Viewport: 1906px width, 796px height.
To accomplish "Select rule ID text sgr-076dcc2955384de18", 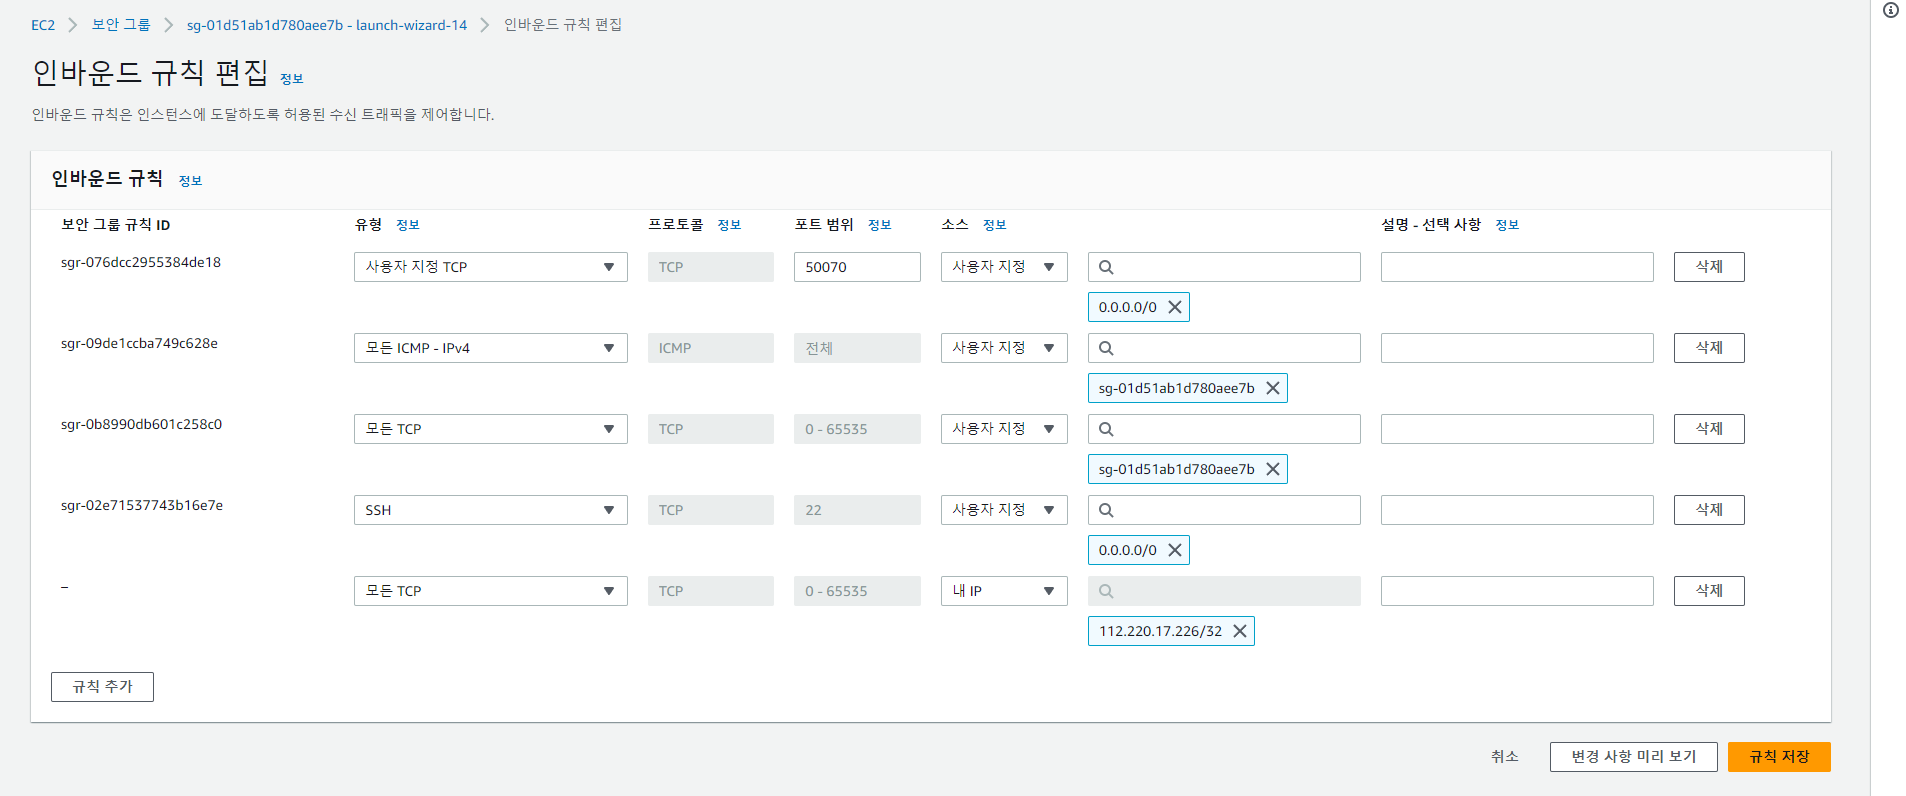I will click(x=141, y=262).
